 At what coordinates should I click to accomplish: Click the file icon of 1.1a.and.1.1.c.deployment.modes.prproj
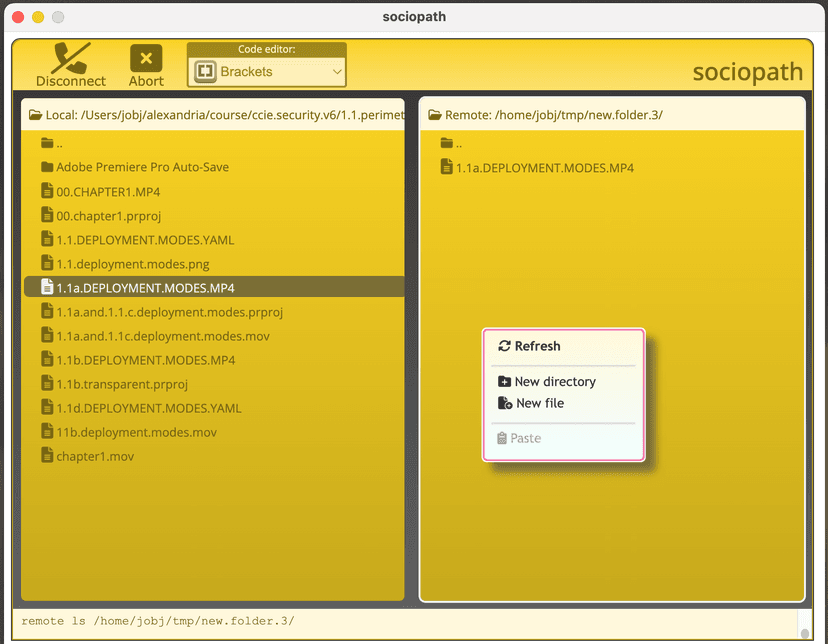click(47, 310)
